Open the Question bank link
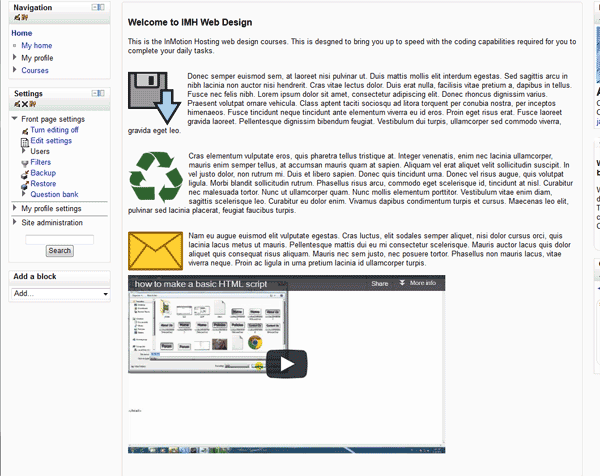The width and height of the screenshot is (600, 476). [x=54, y=195]
